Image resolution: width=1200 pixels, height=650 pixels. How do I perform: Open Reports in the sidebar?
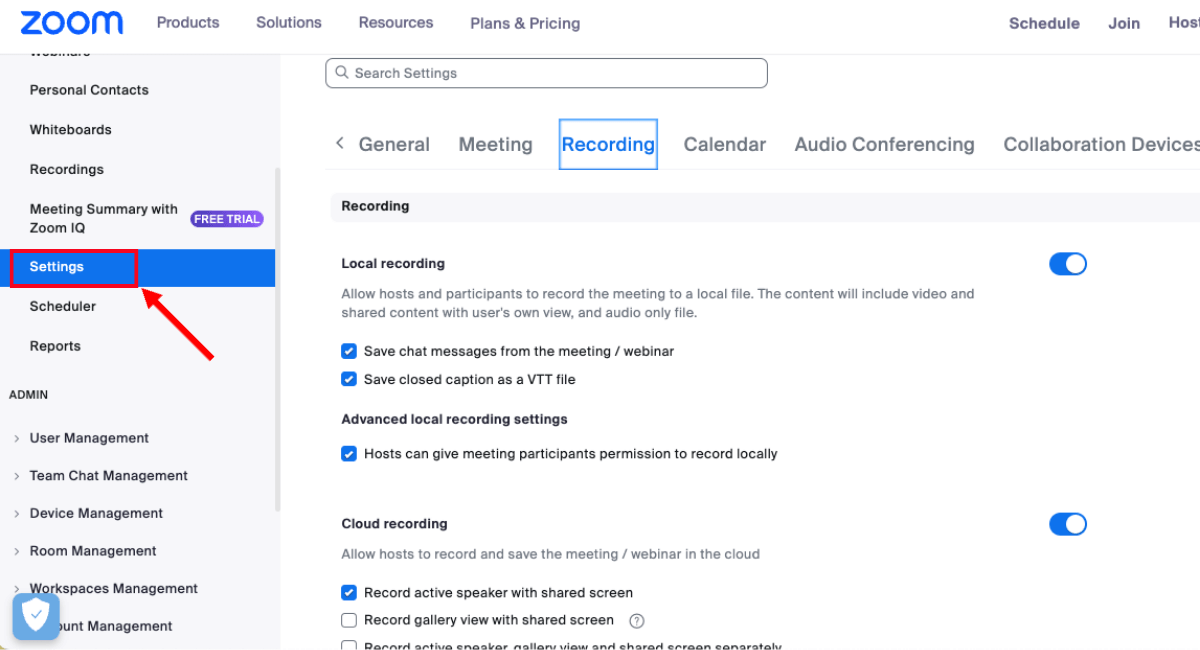(x=55, y=346)
